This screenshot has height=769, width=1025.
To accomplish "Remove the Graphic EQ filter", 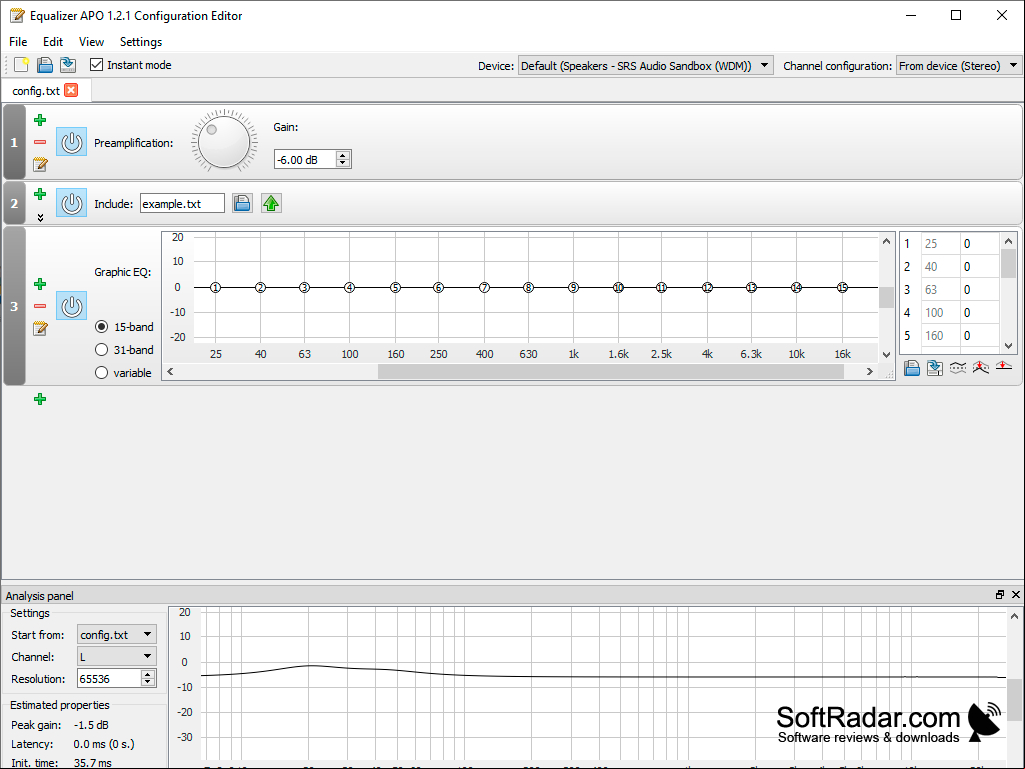I will pos(40,306).
